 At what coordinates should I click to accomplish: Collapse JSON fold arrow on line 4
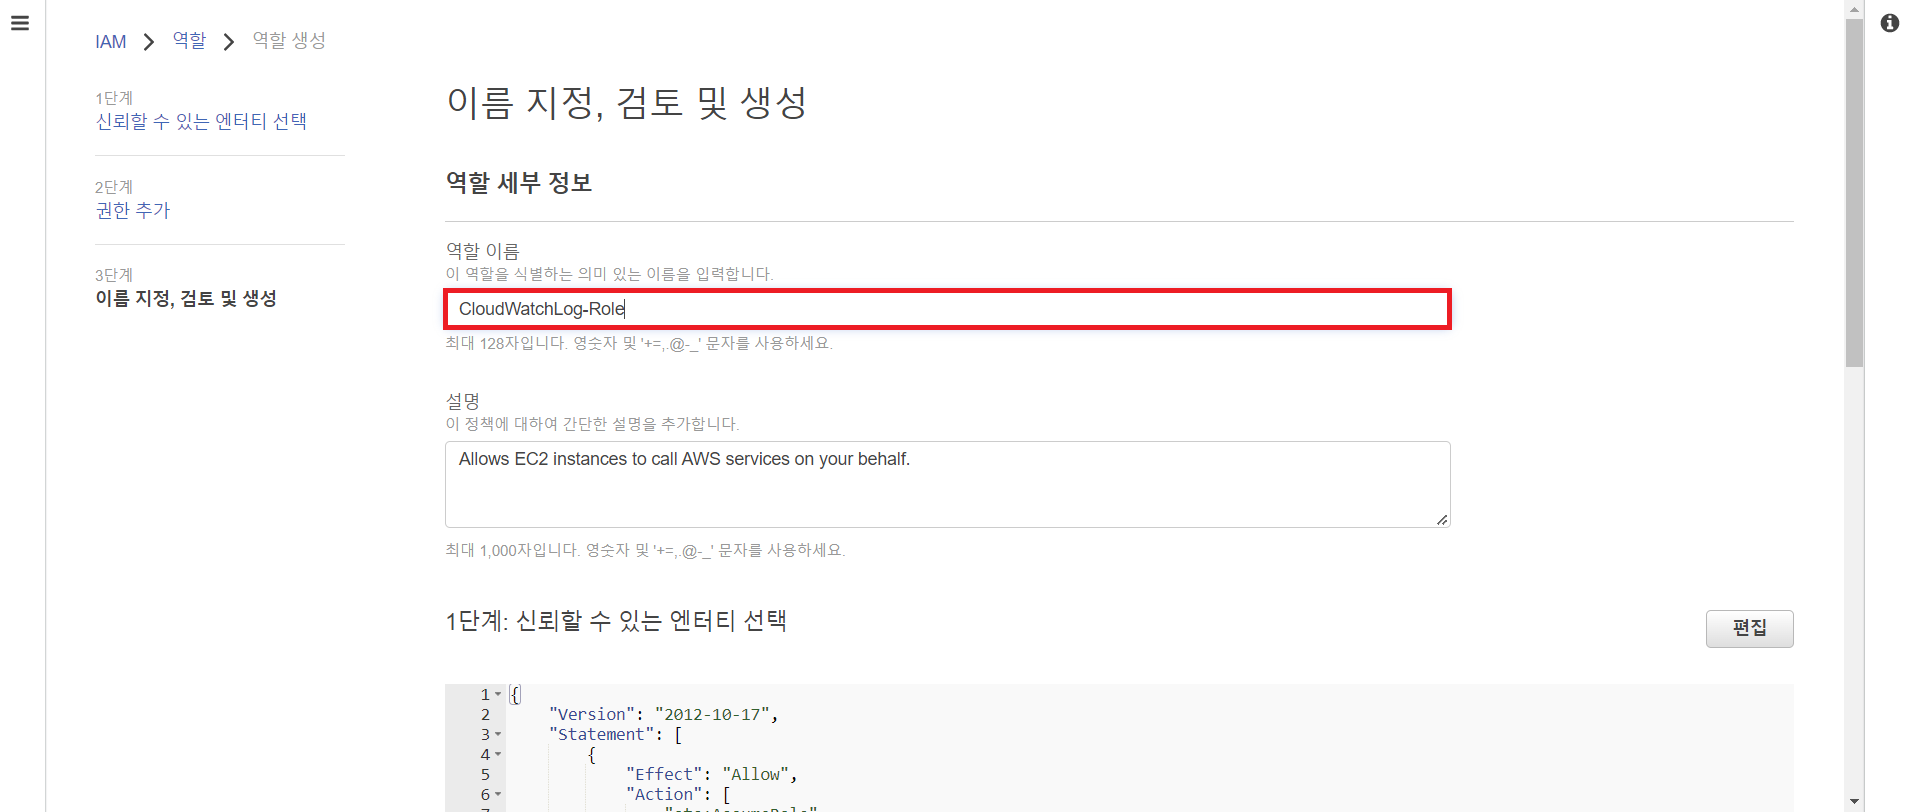tap(498, 754)
